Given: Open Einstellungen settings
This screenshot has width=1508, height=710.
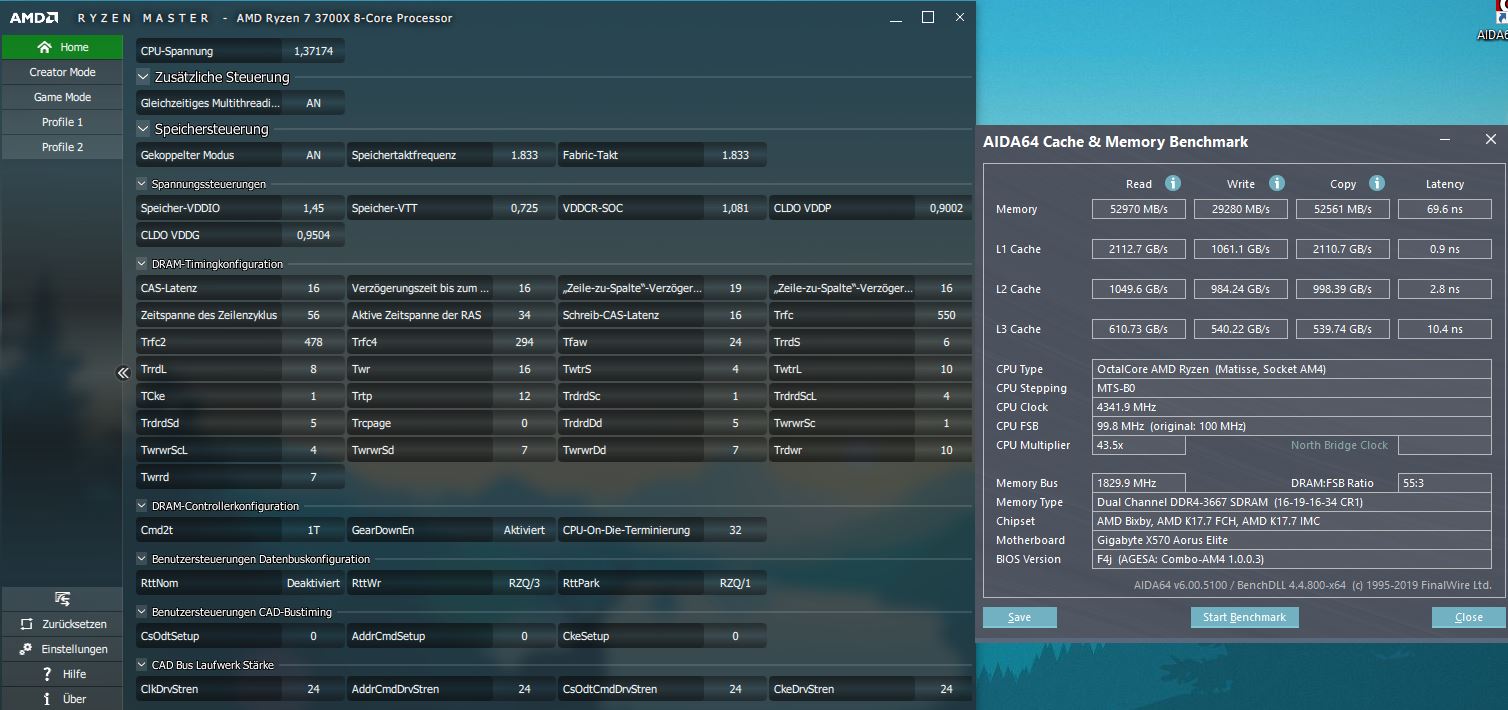Looking at the screenshot, I should [62, 649].
